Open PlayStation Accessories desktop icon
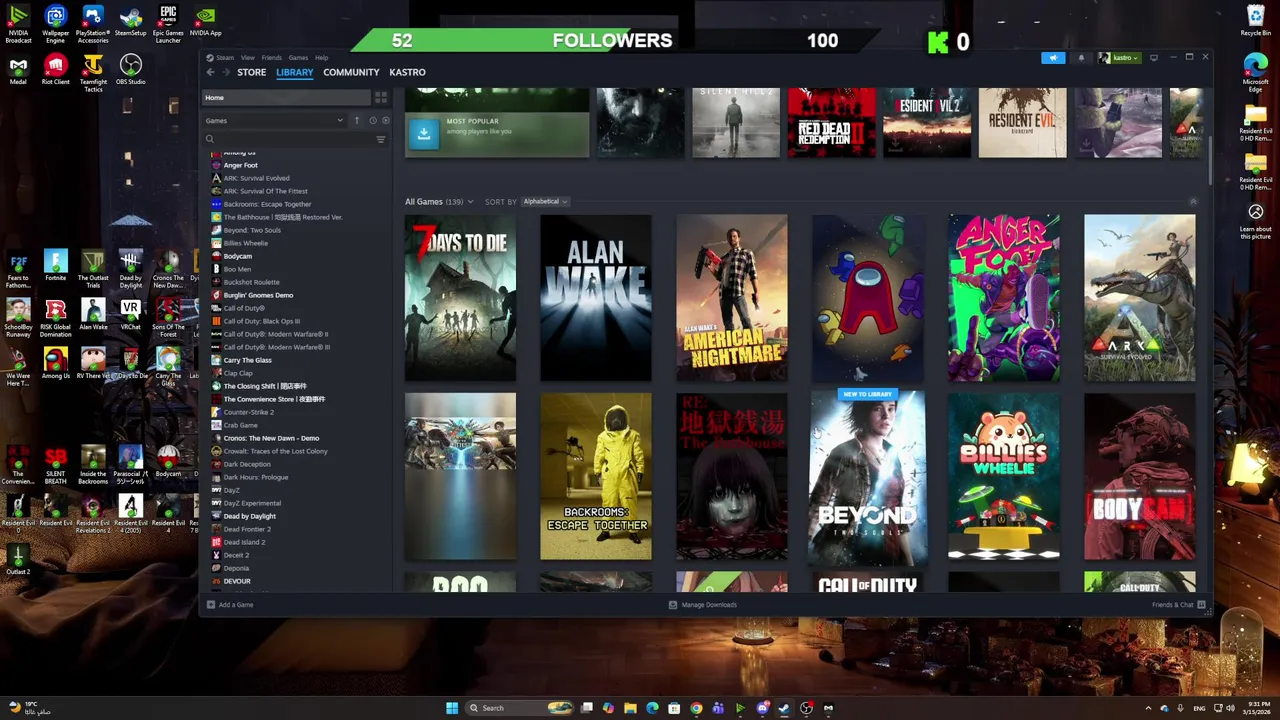This screenshot has width=1280, height=720. tap(93, 25)
